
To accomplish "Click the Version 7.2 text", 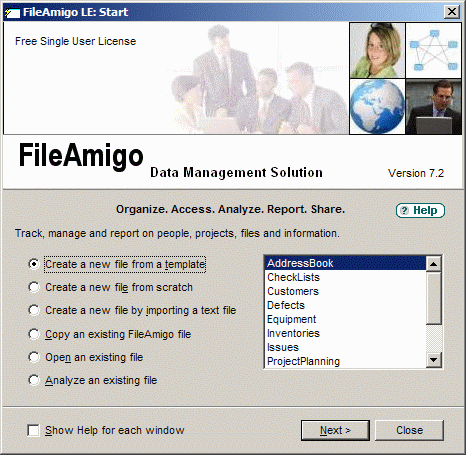I will point(416,173).
